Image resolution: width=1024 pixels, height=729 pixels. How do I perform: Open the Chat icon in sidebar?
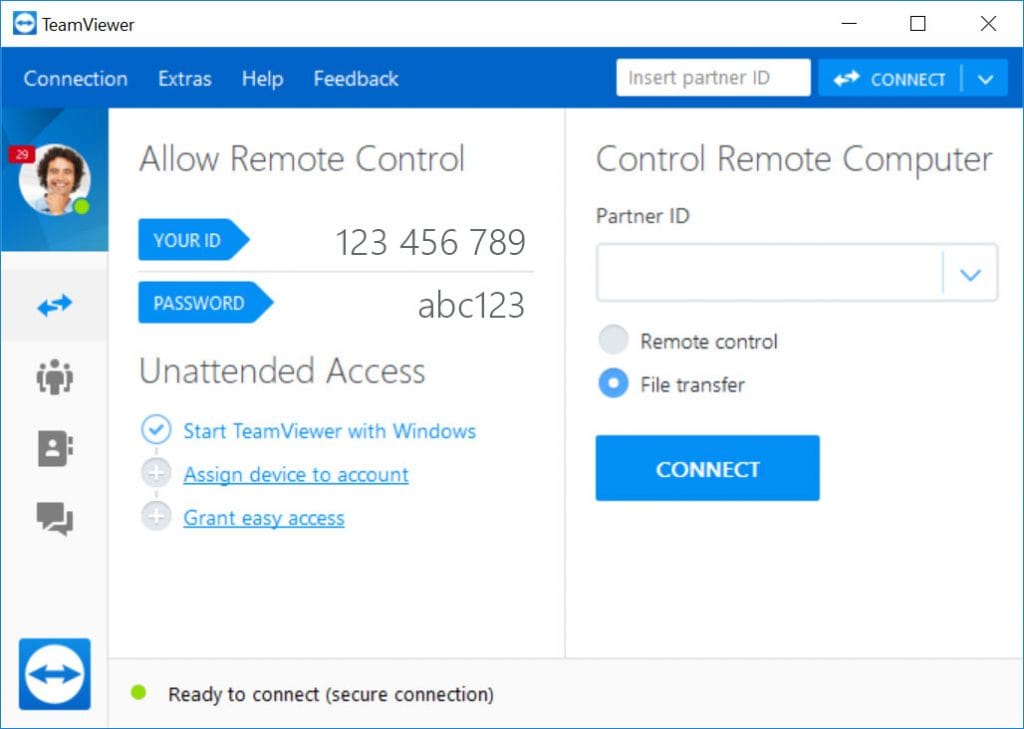(55, 520)
